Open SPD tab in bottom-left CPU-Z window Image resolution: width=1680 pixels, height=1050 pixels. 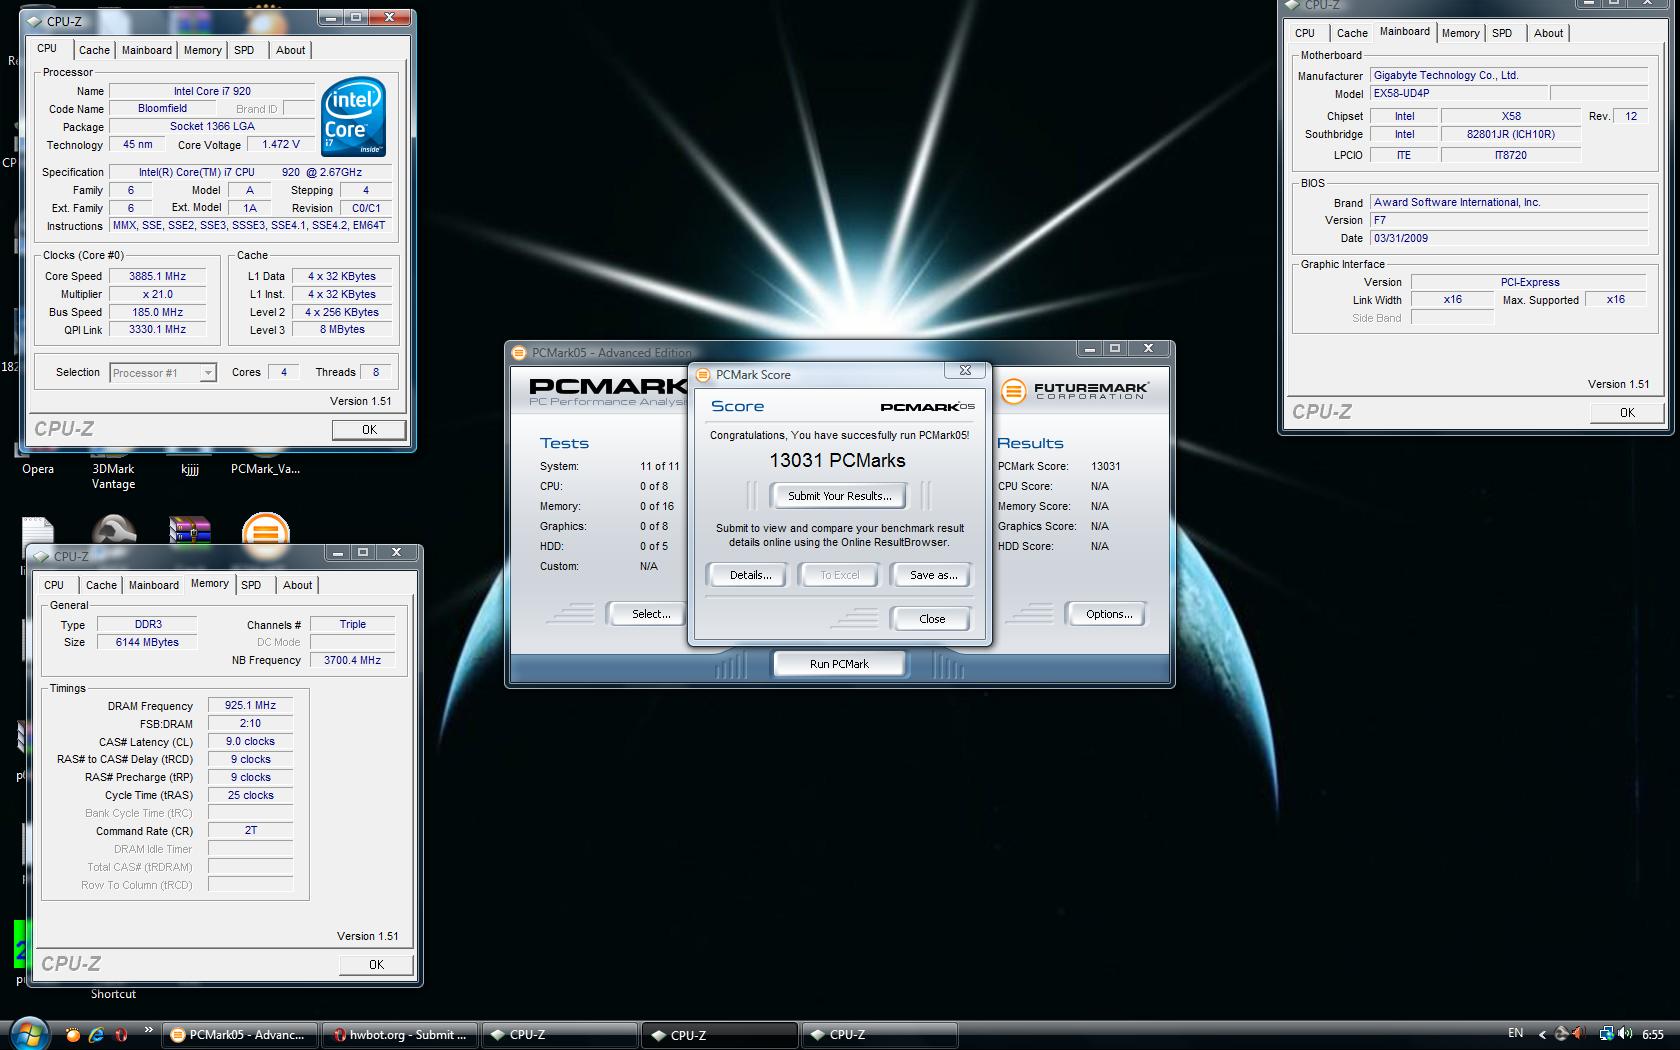[251, 585]
